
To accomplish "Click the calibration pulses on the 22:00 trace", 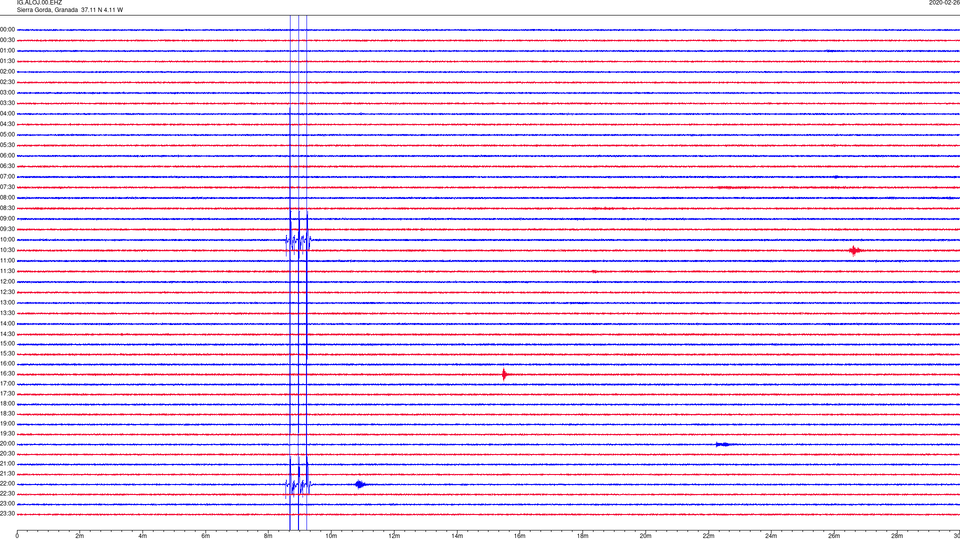I will tap(298, 484).
